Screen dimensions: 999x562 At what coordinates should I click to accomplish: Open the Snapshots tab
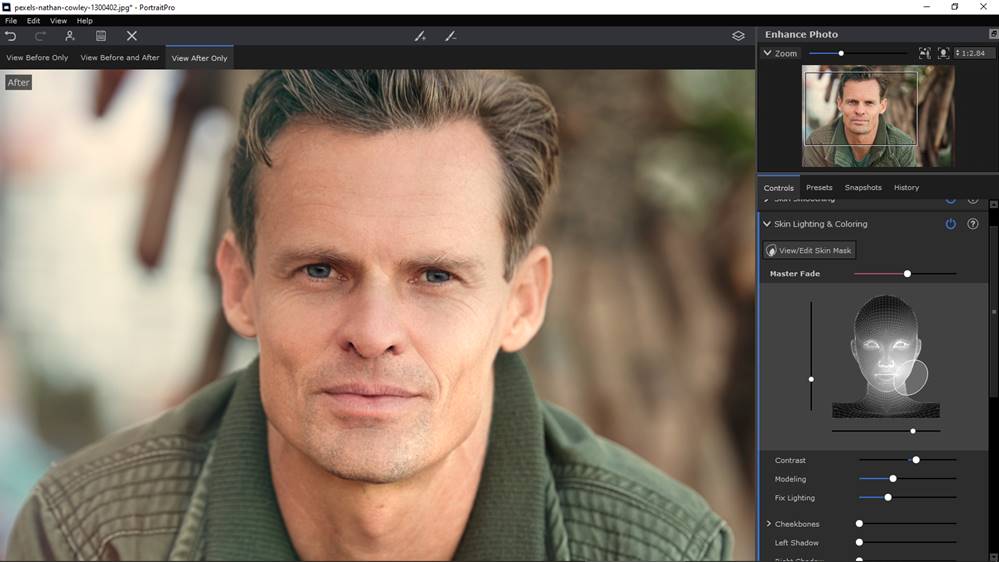[x=863, y=187]
